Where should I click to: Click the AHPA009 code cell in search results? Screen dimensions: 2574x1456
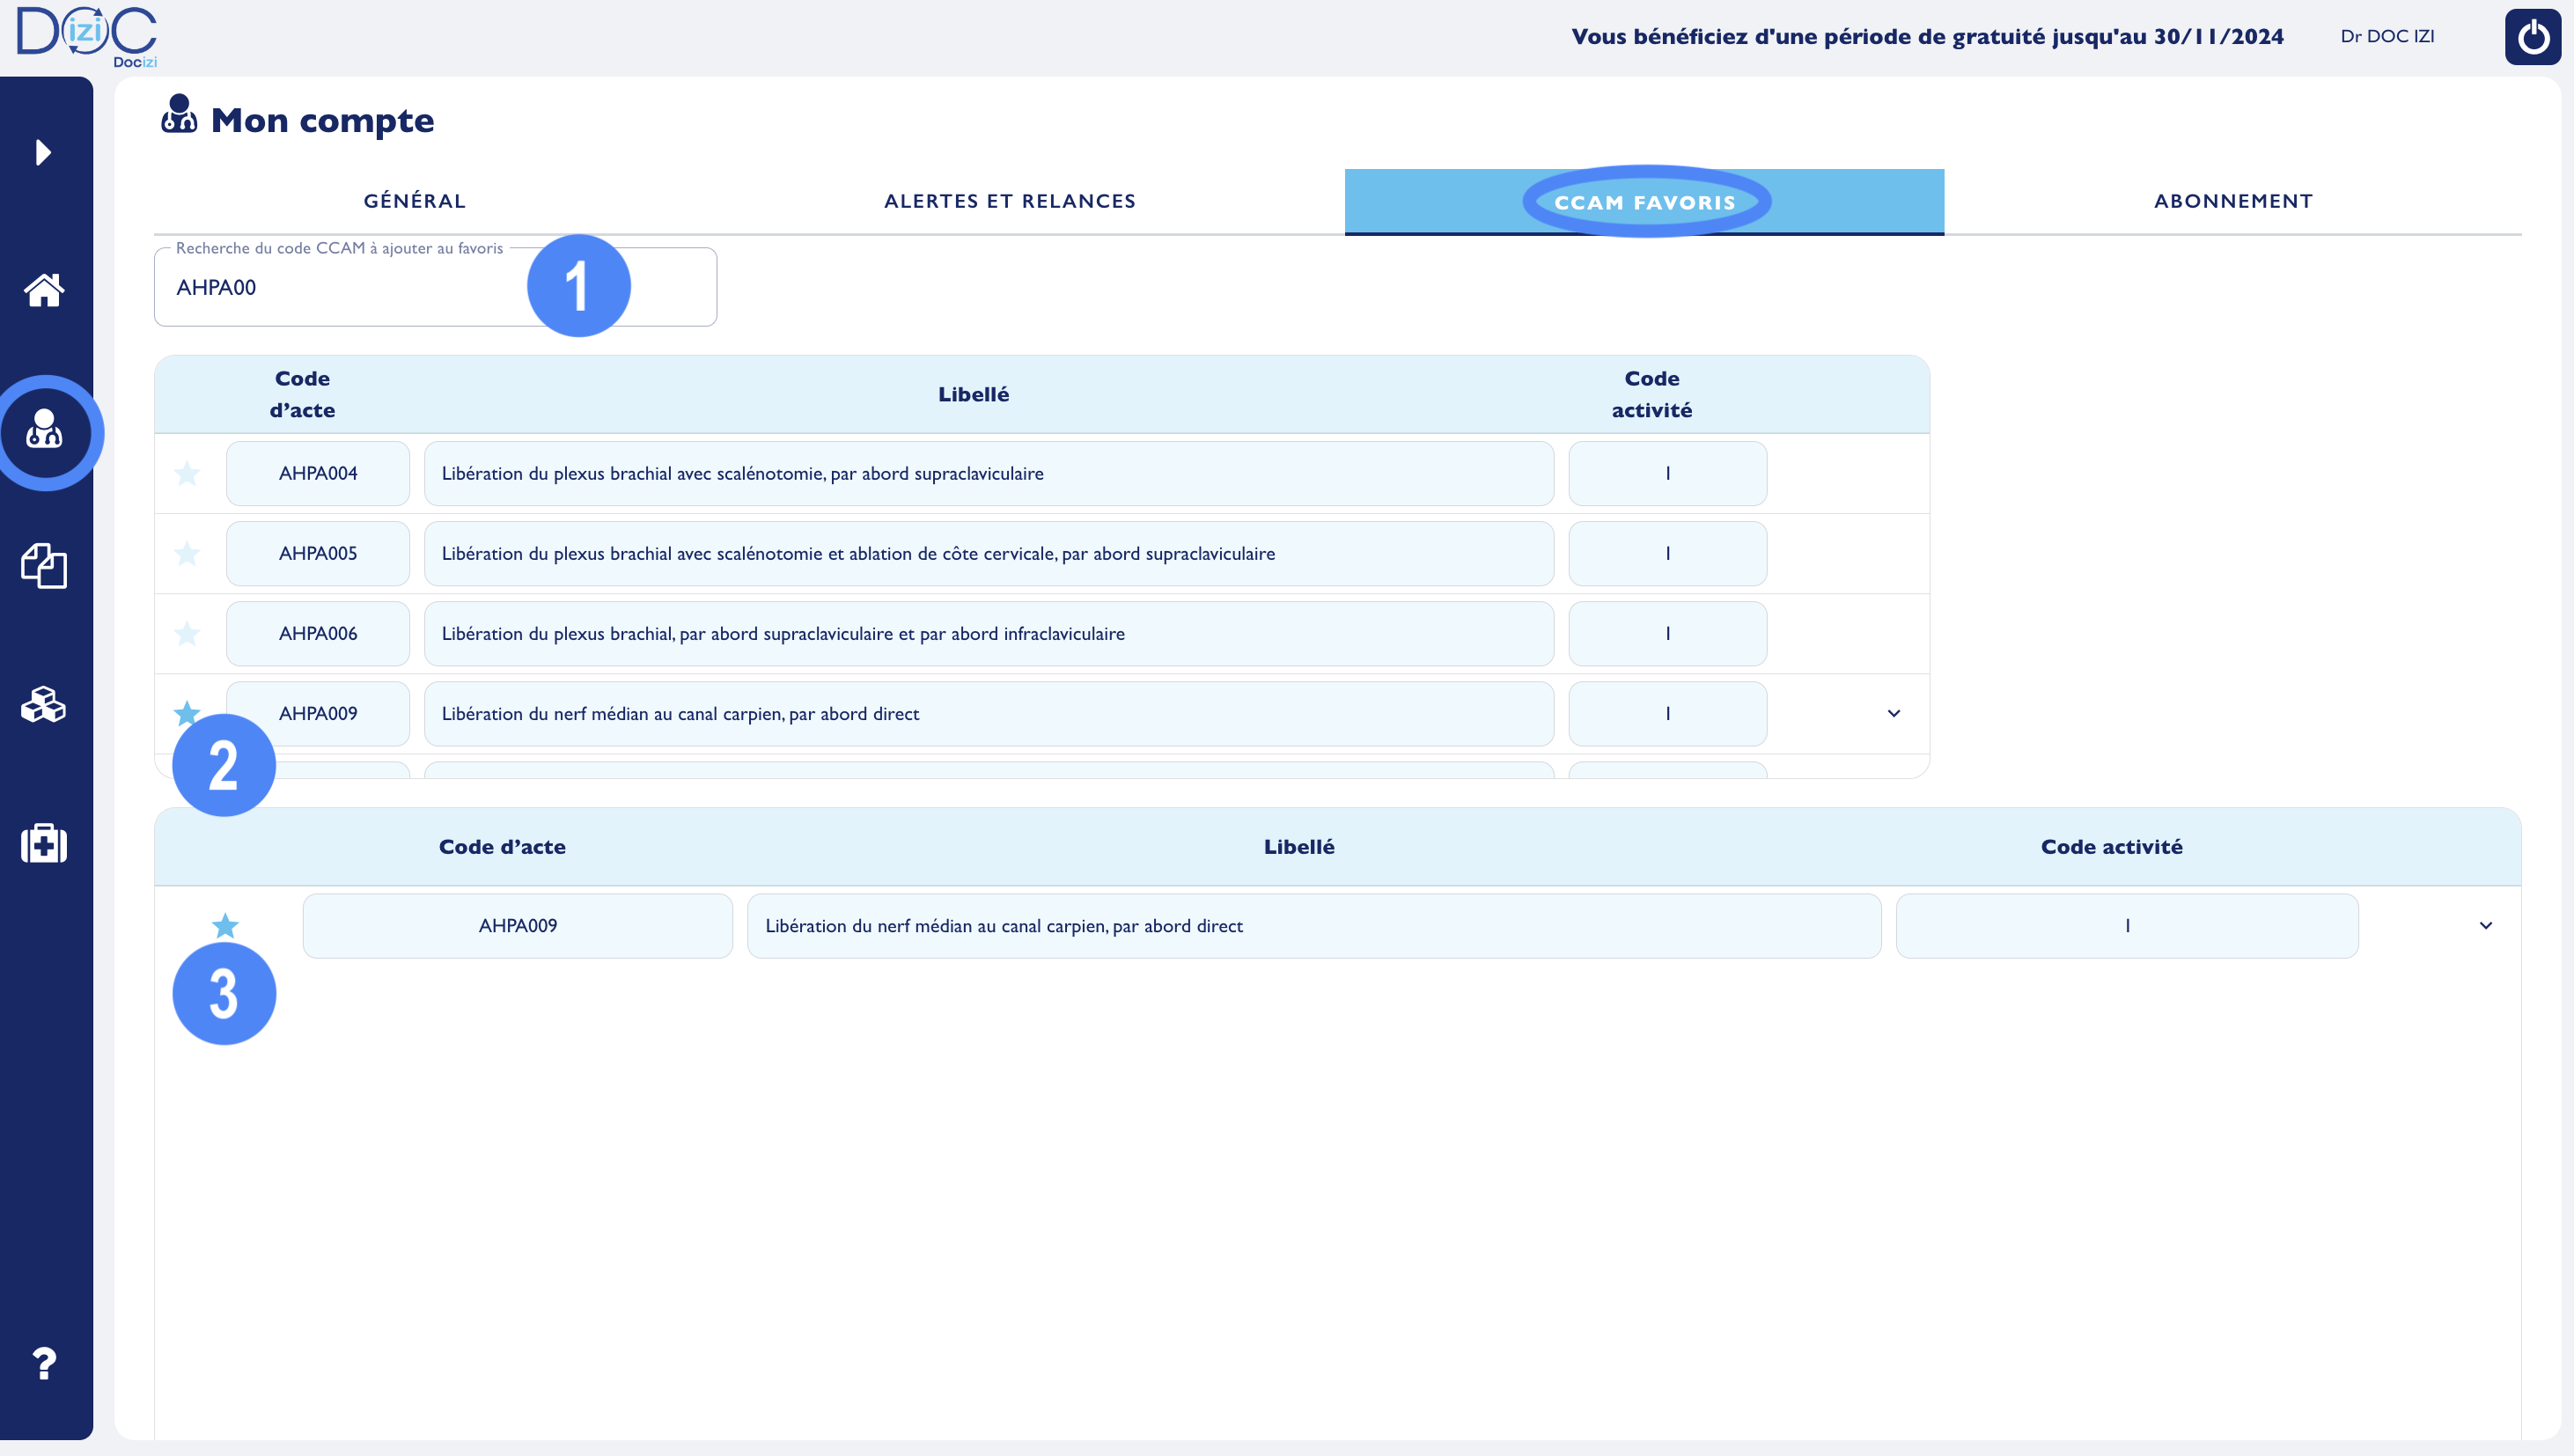tap(318, 713)
